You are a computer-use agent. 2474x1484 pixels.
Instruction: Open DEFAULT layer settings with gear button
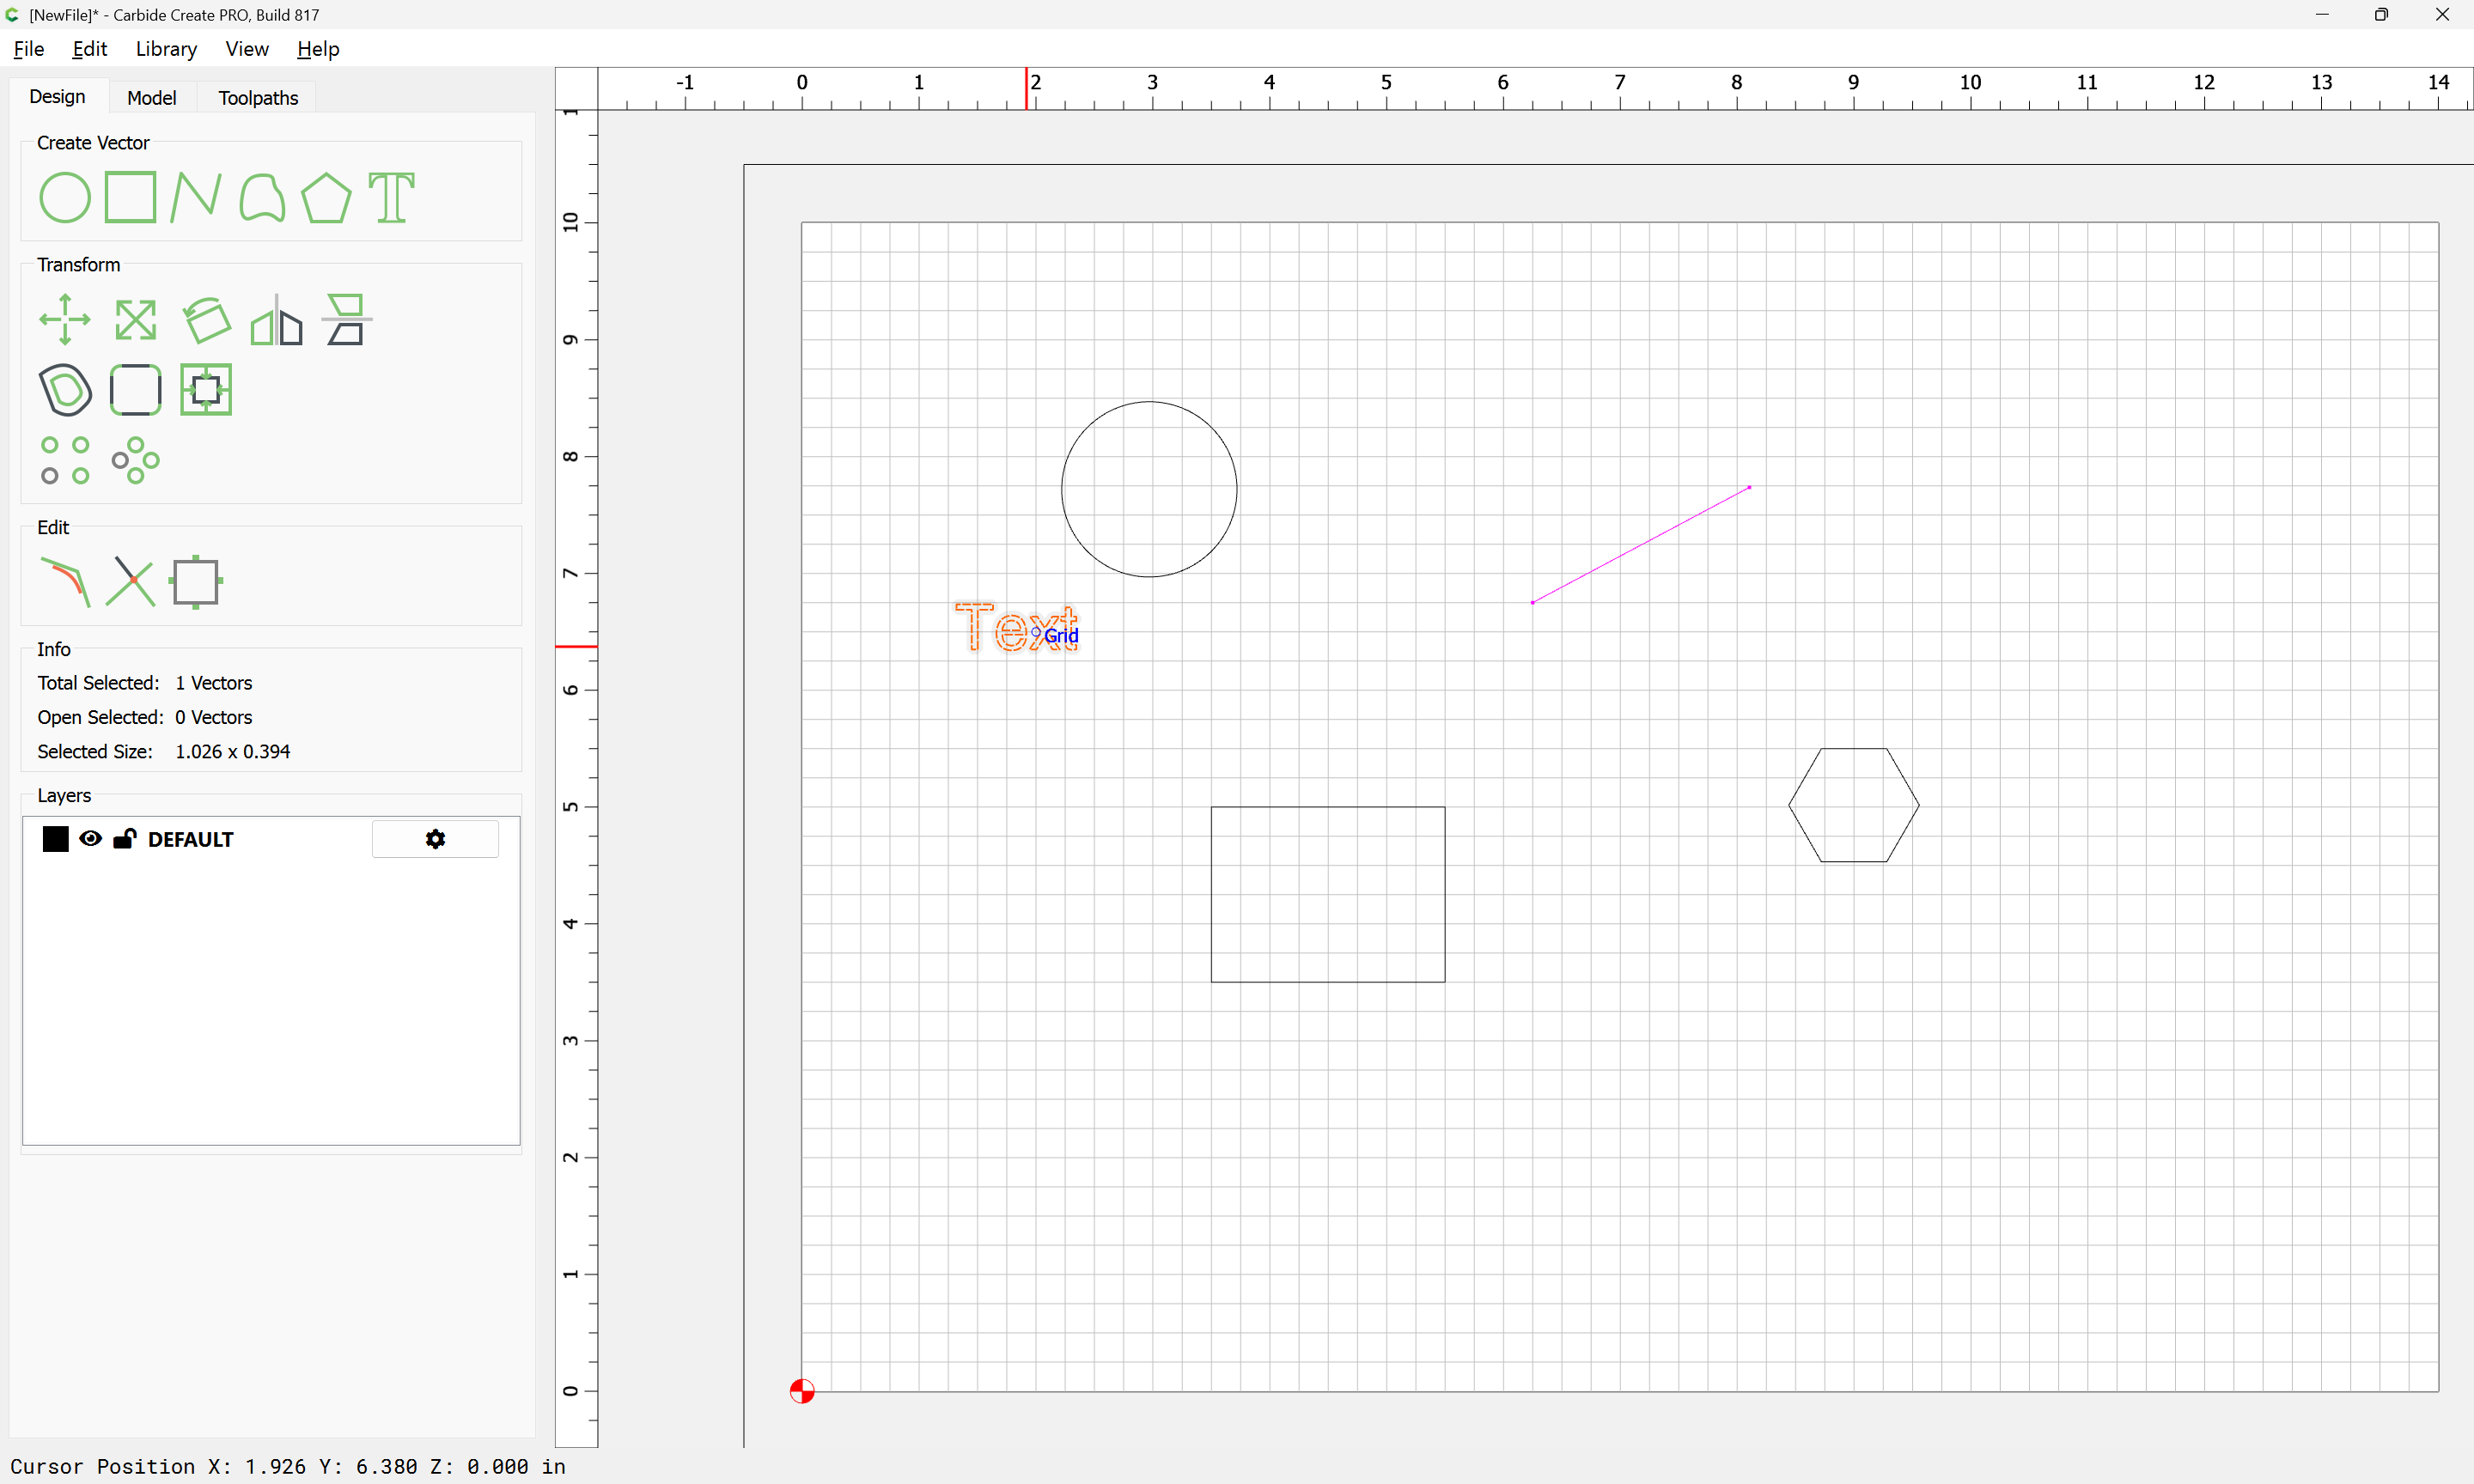point(435,839)
